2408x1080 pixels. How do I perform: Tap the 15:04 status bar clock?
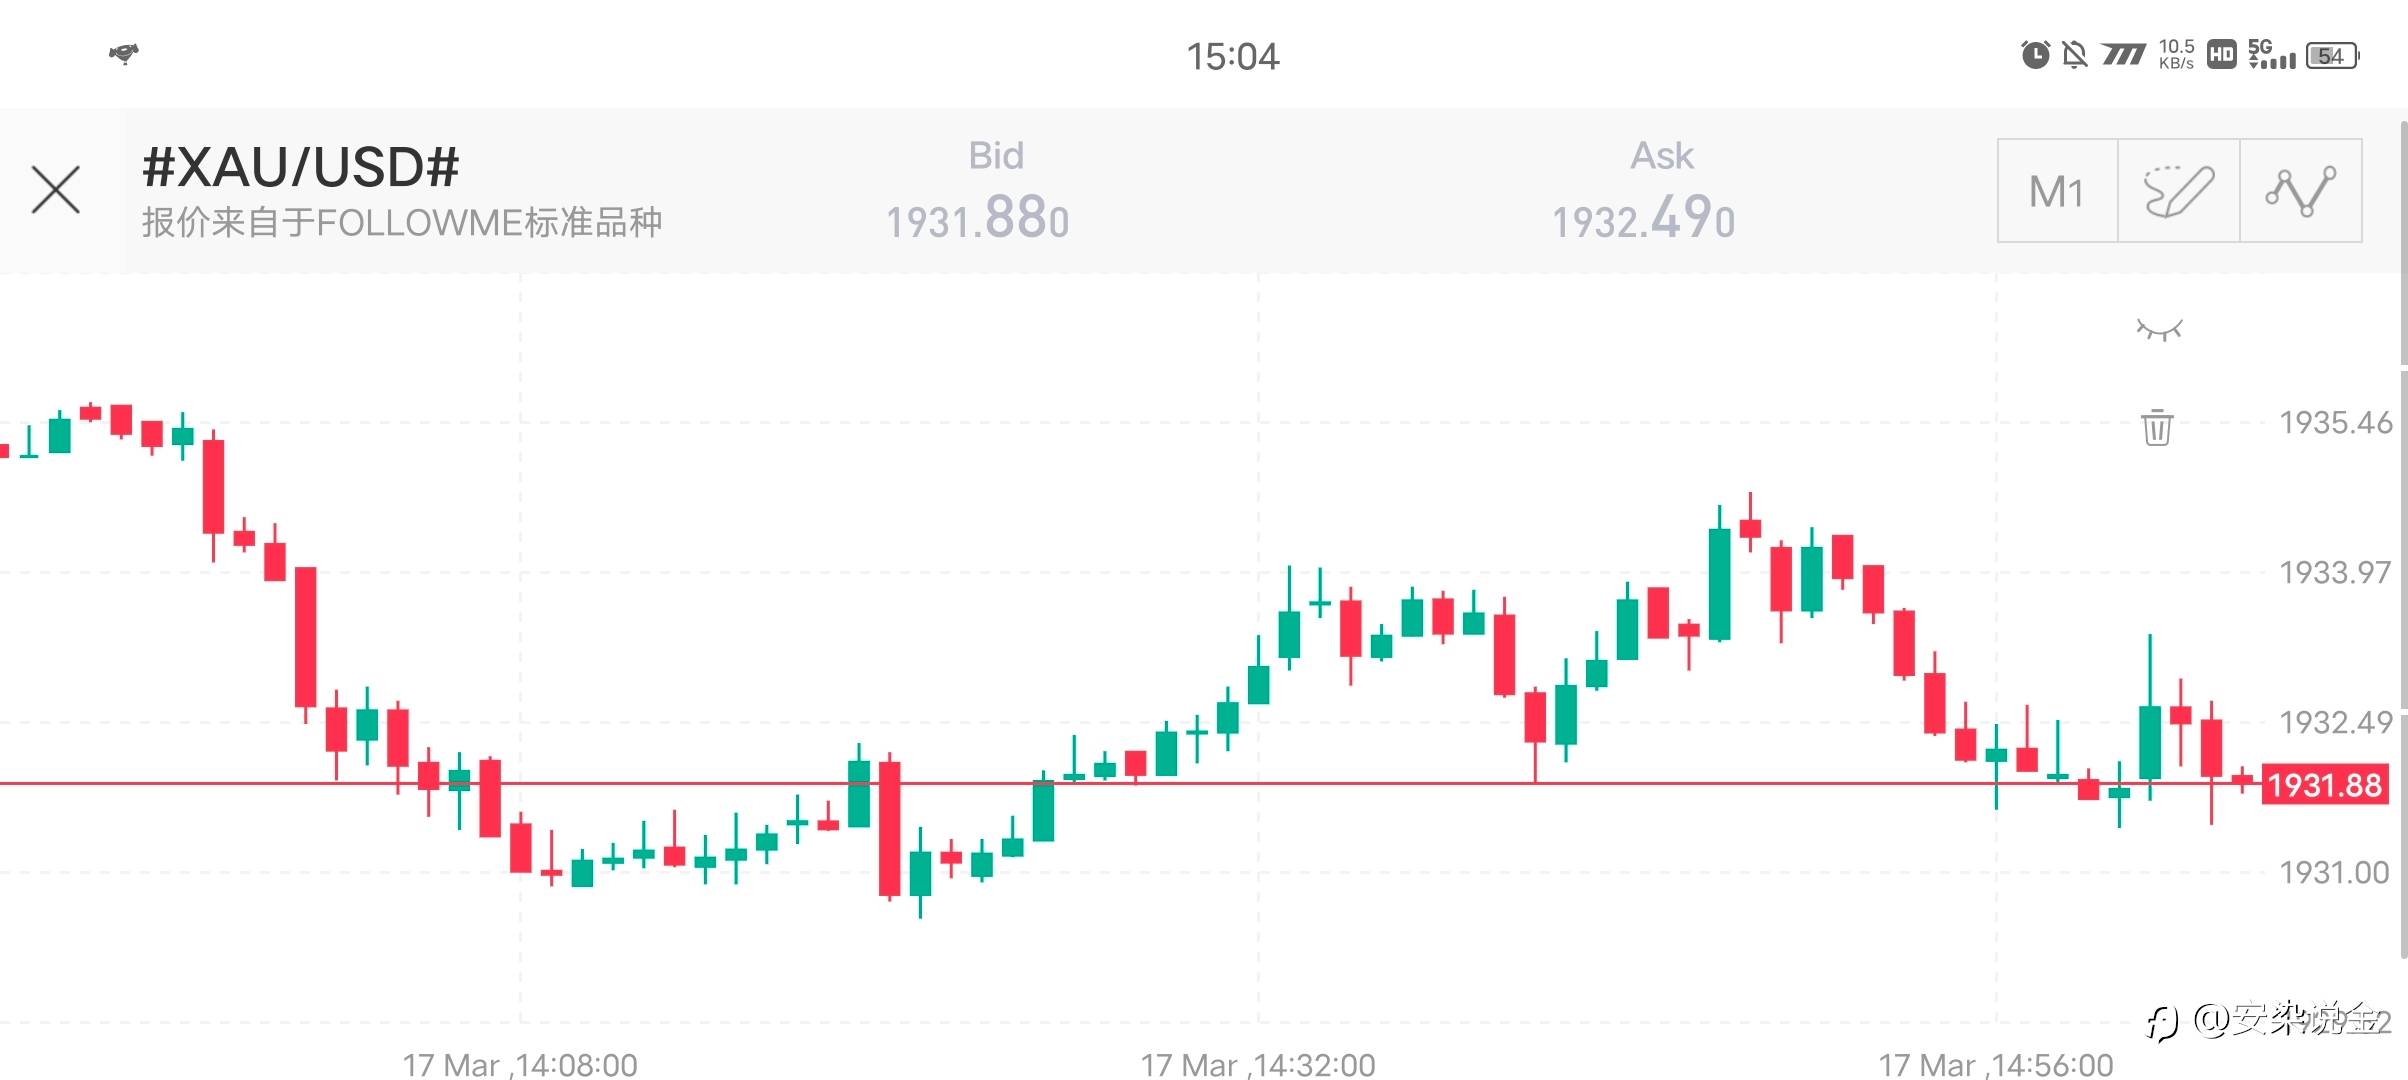tap(1232, 57)
